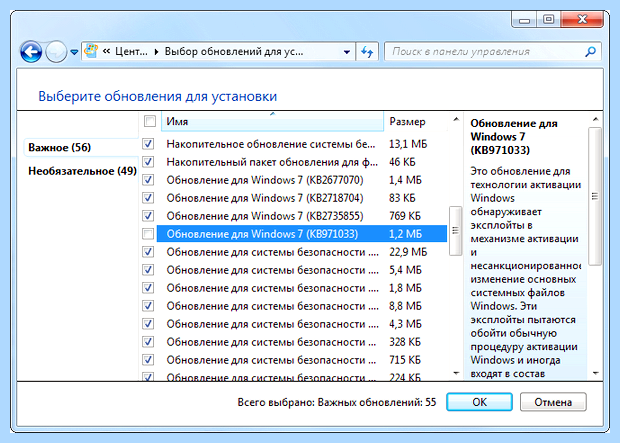Go back with the blue Back arrow
This screenshot has height=443, width=620.
pos(31,51)
